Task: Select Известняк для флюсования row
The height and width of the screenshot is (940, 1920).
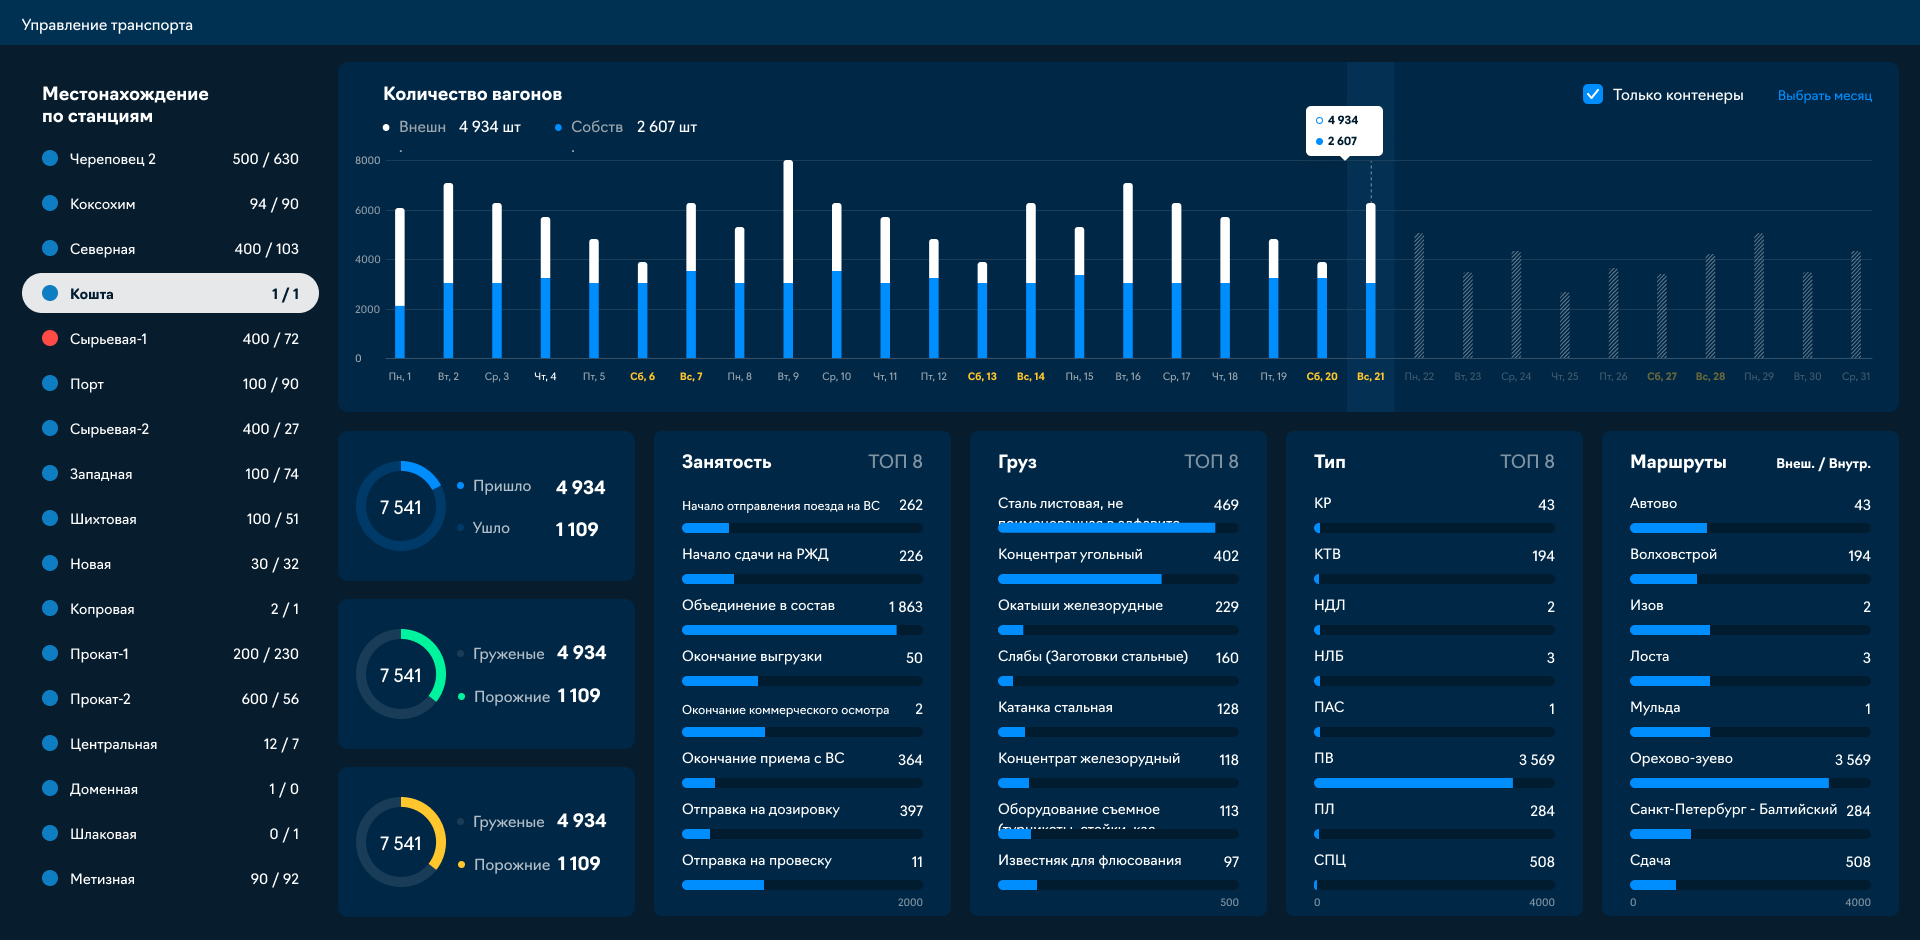Action: pos(1118,871)
